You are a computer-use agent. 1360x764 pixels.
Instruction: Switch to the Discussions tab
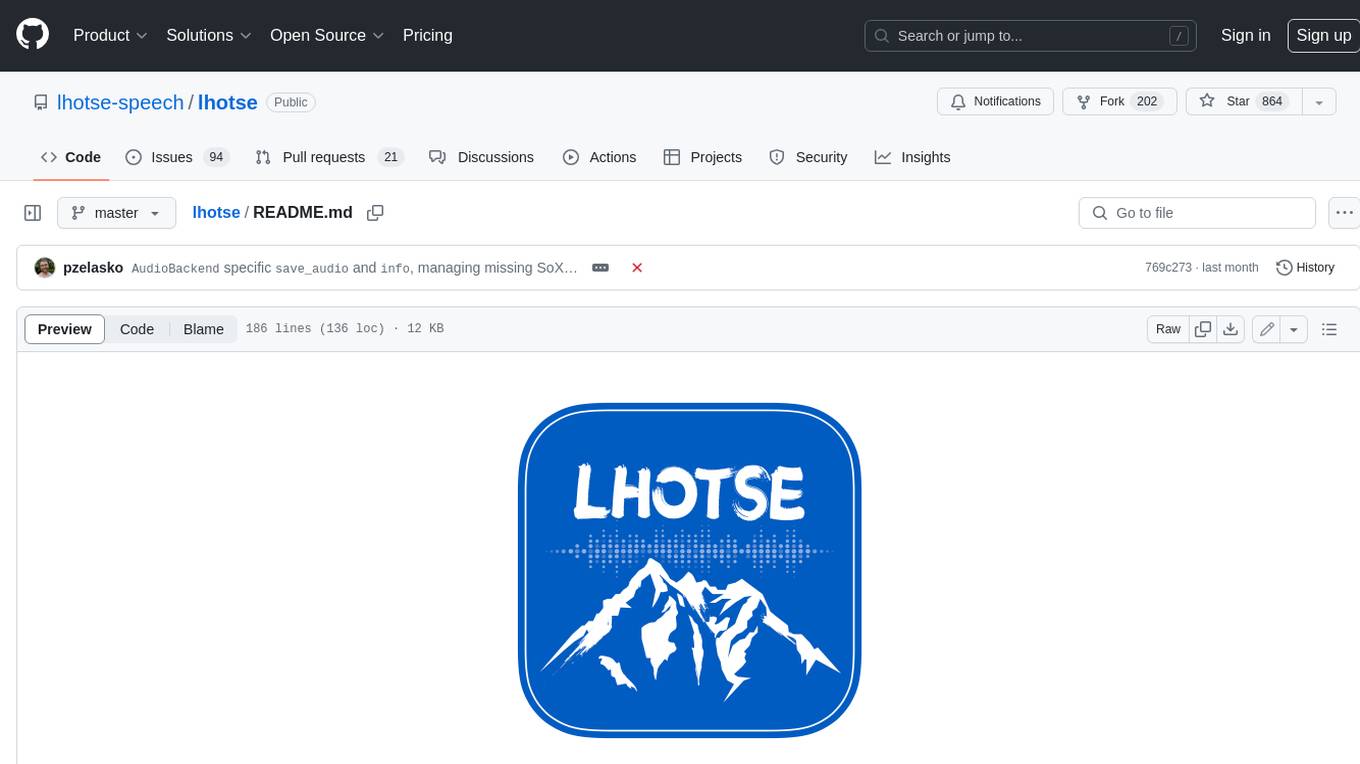click(x=481, y=157)
